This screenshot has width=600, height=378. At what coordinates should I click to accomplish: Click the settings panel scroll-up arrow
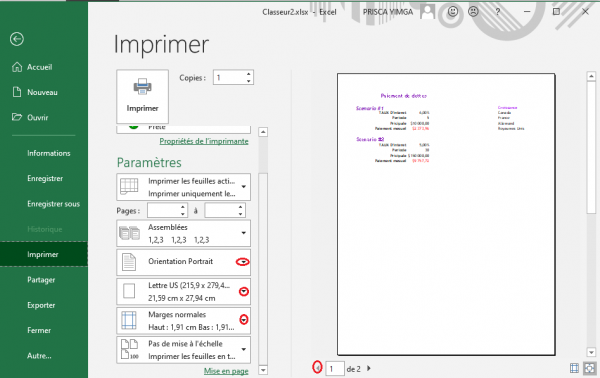[x=263, y=132]
